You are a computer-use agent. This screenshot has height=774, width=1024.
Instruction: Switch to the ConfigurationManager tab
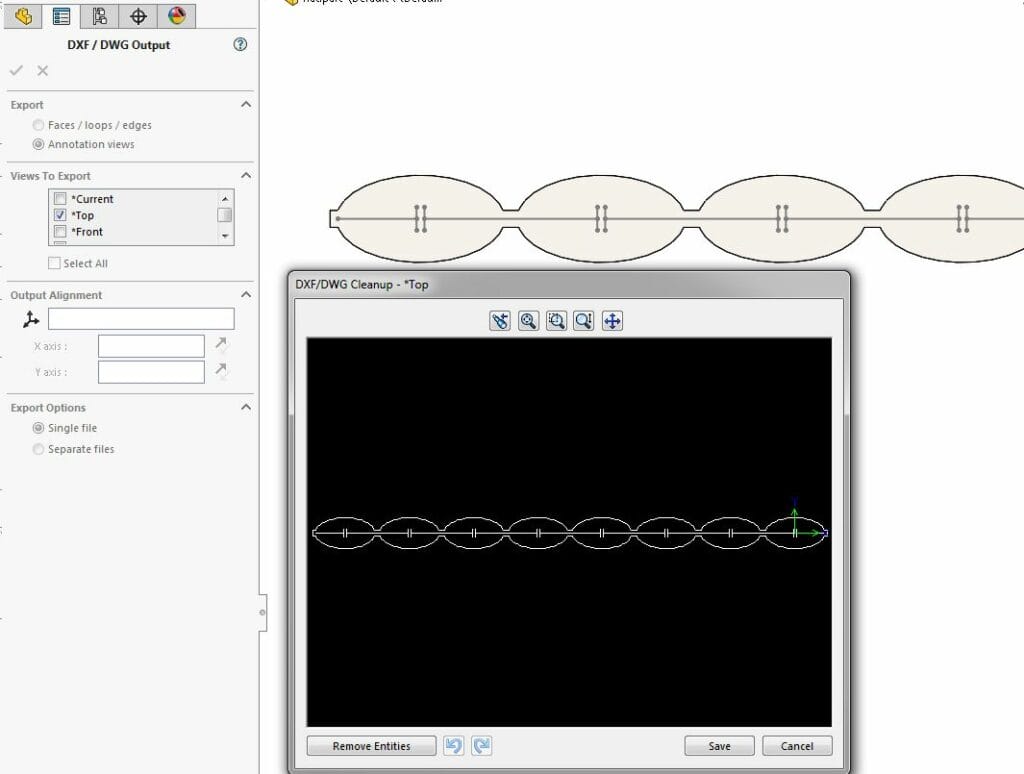click(100, 16)
